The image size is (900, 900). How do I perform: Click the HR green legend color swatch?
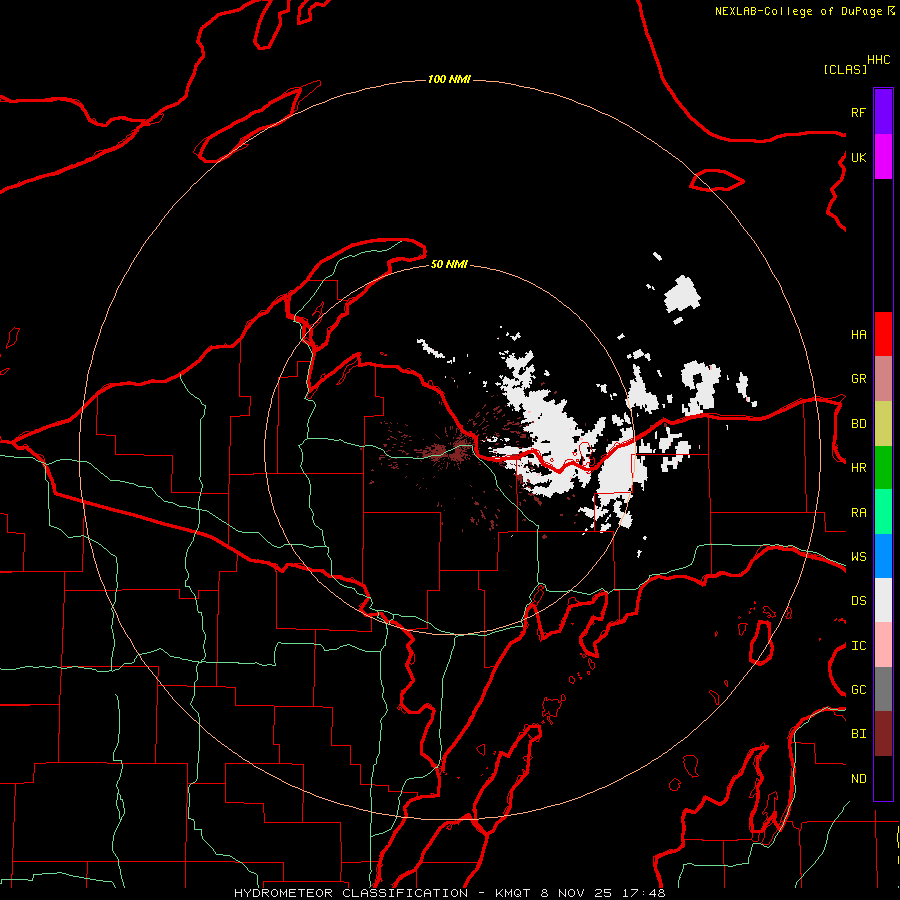click(x=883, y=468)
